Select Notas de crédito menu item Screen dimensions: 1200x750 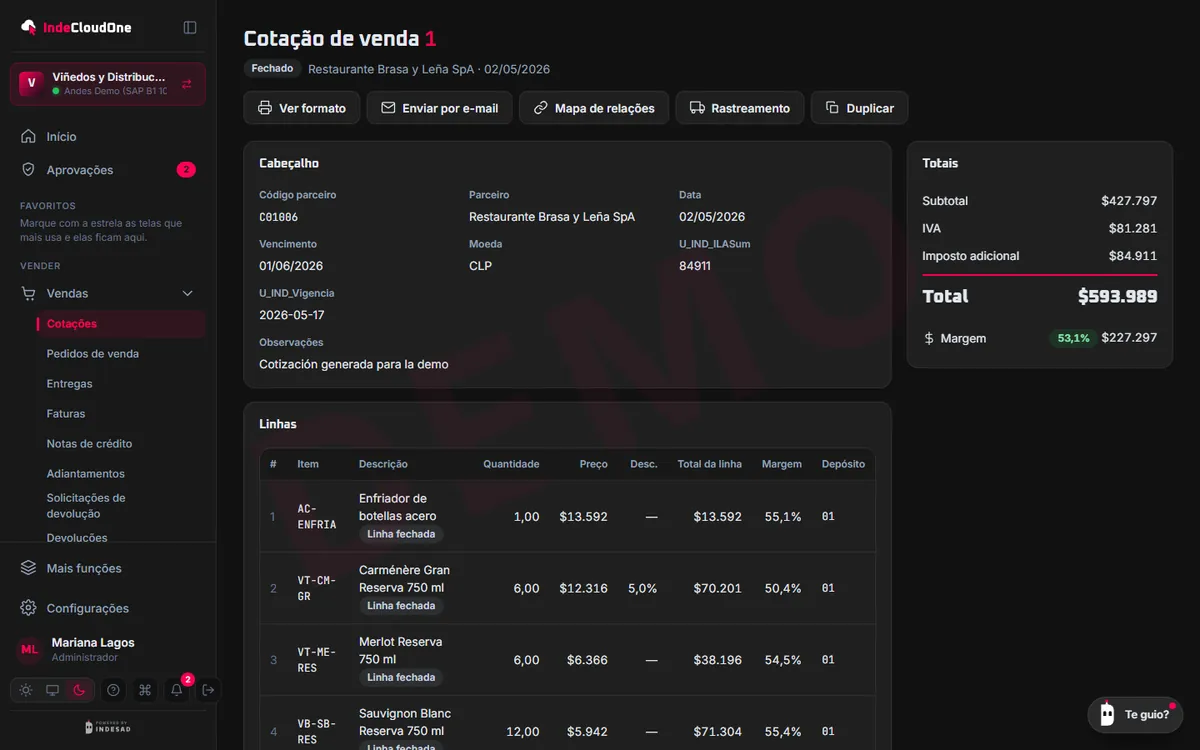(89, 444)
